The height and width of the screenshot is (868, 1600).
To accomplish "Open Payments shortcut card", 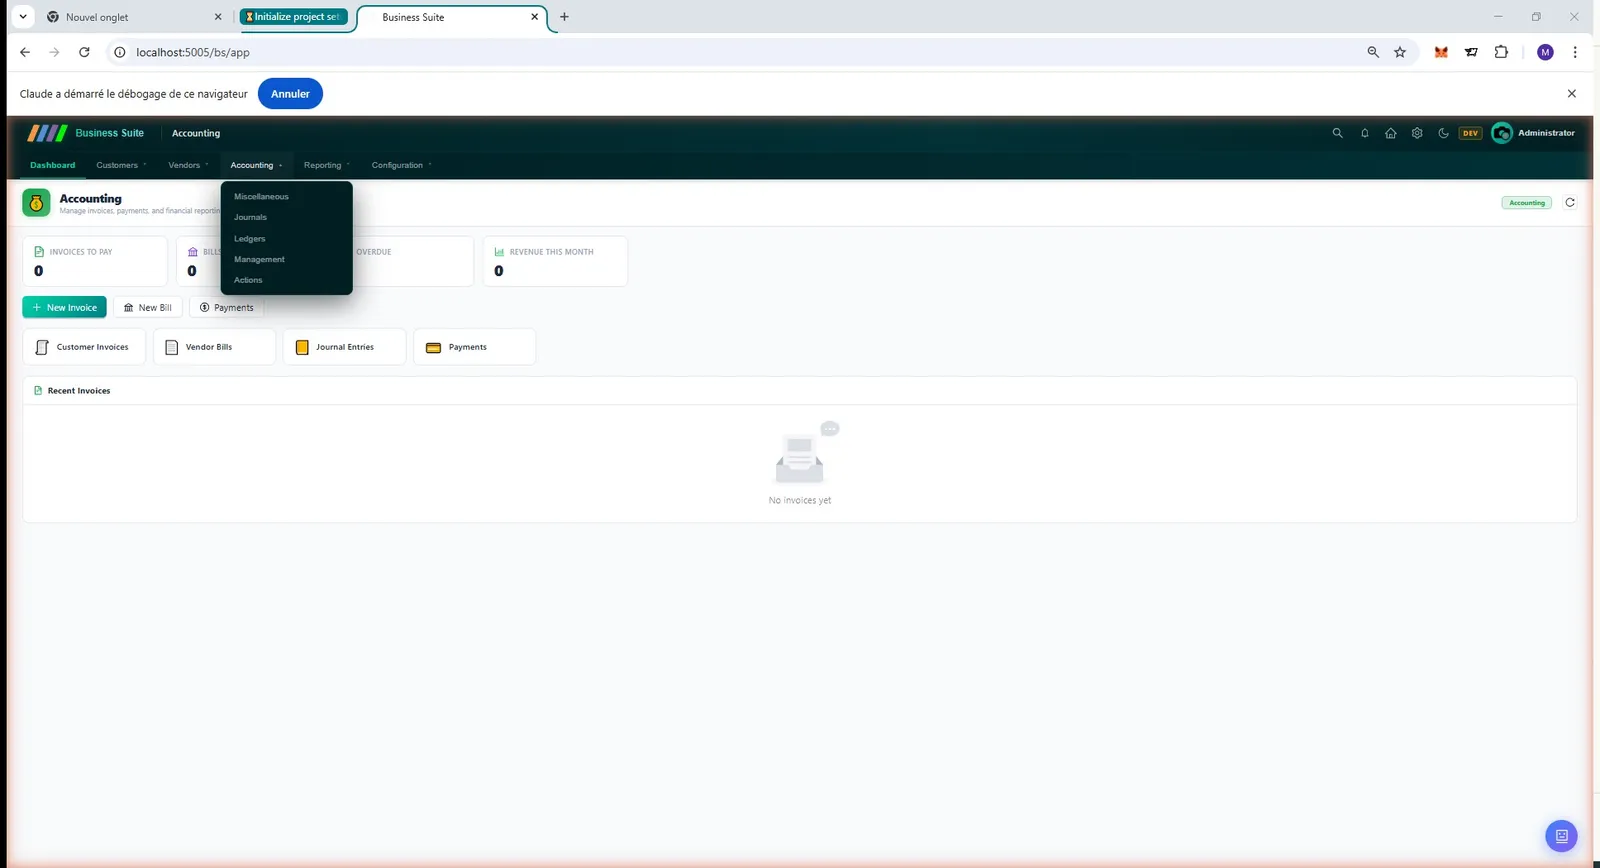I will click(x=474, y=347).
